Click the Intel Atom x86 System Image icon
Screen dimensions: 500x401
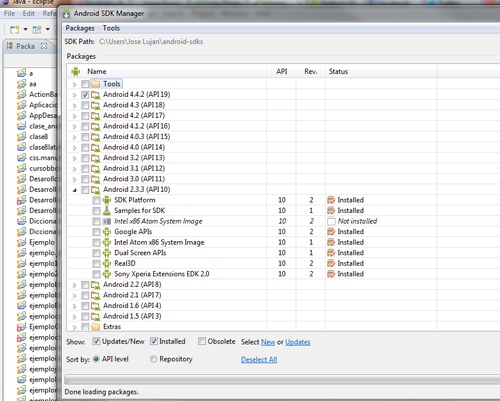point(107,242)
